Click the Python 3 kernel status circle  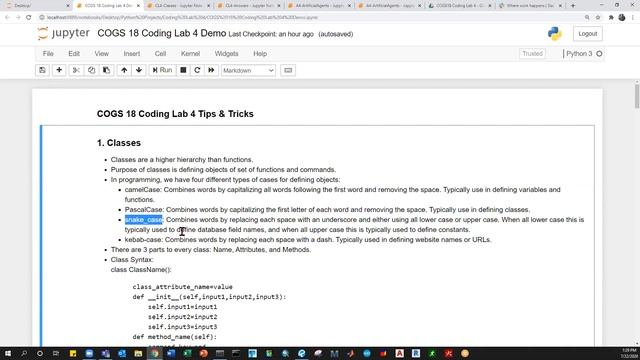pyautogui.click(x=599, y=53)
